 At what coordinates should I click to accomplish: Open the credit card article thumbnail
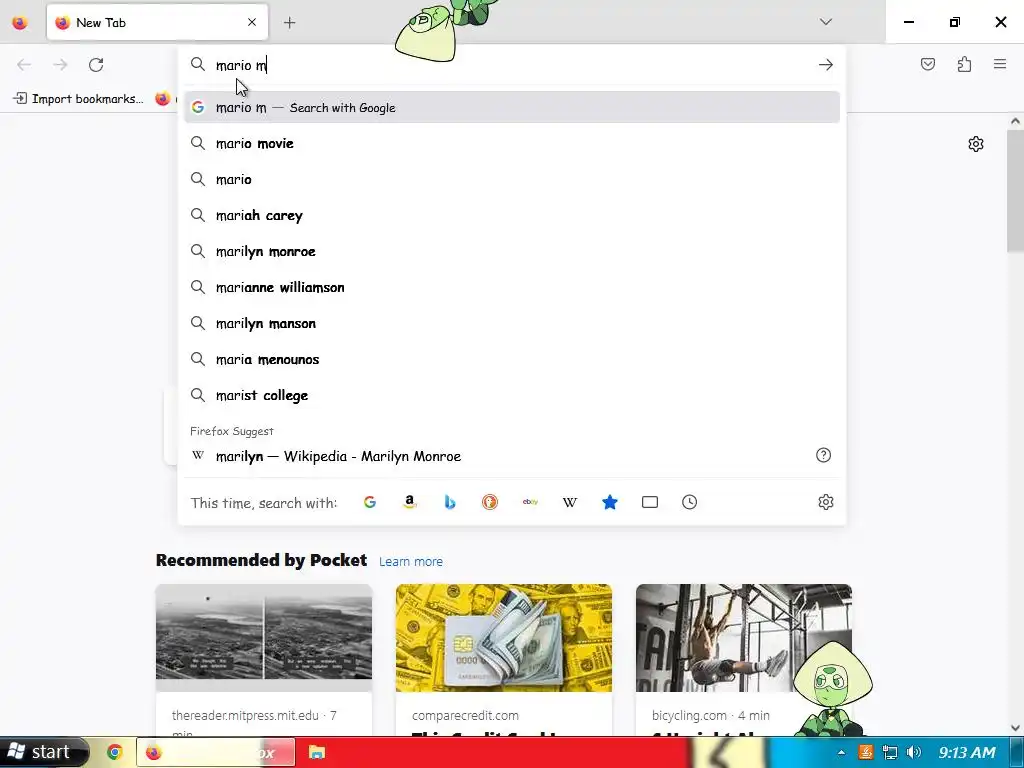click(x=504, y=638)
